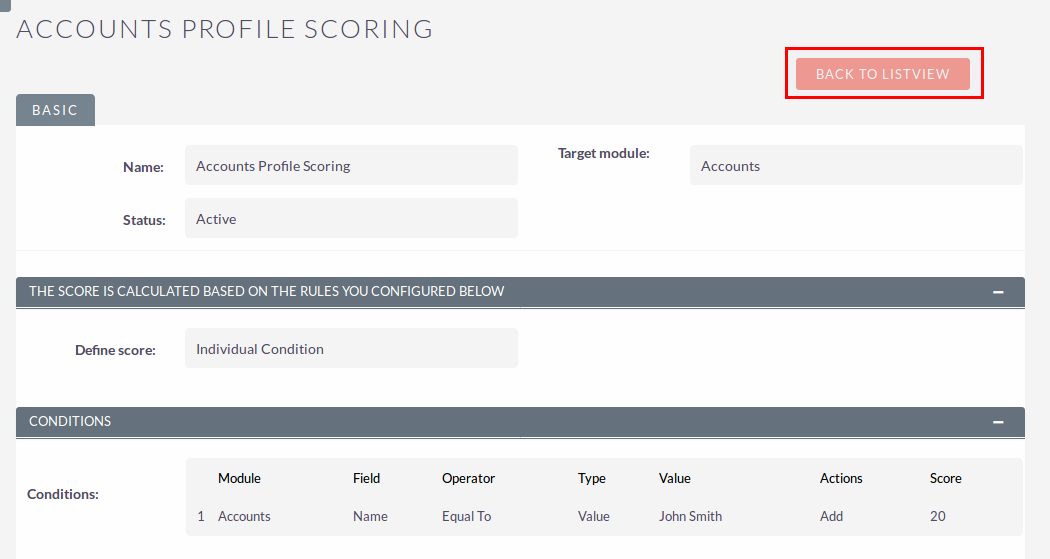Click the score rules panel header title
Viewport: 1050px width, 559px height.
pyautogui.click(x=267, y=291)
